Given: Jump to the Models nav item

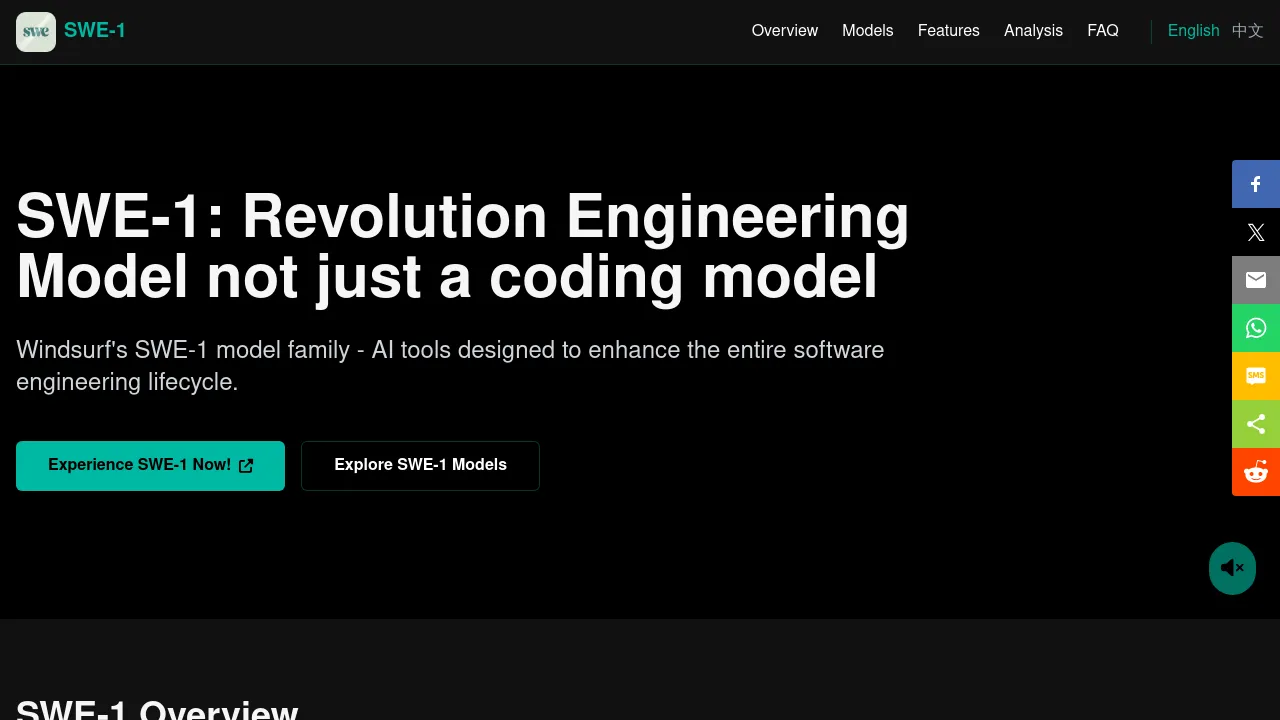Looking at the screenshot, I should [x=867, y=31].
